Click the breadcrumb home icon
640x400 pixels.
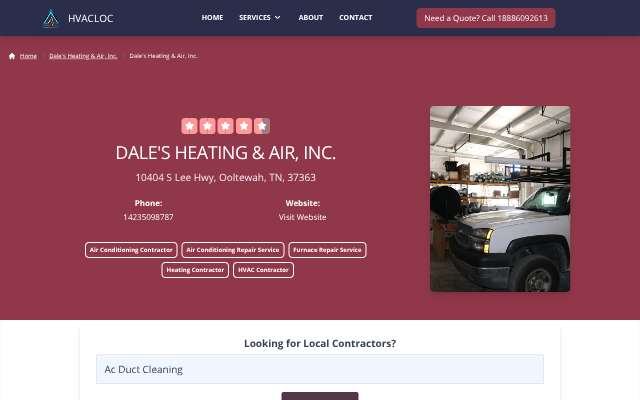point(12,56)
